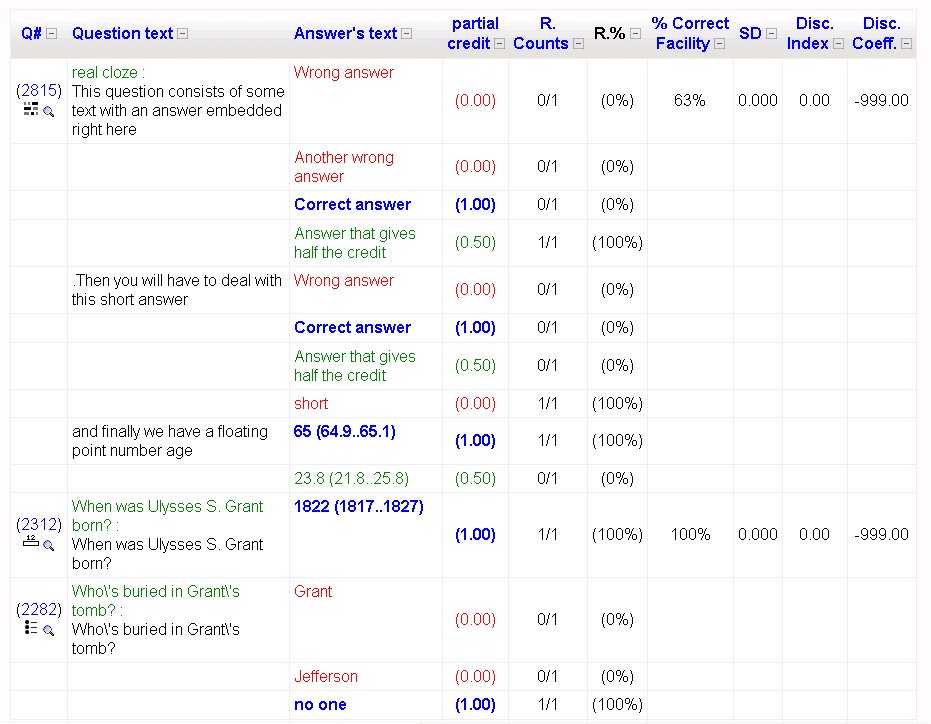Open question number 2815 link
This screenshot has height=724, width=931.
(x=39, y=90)
